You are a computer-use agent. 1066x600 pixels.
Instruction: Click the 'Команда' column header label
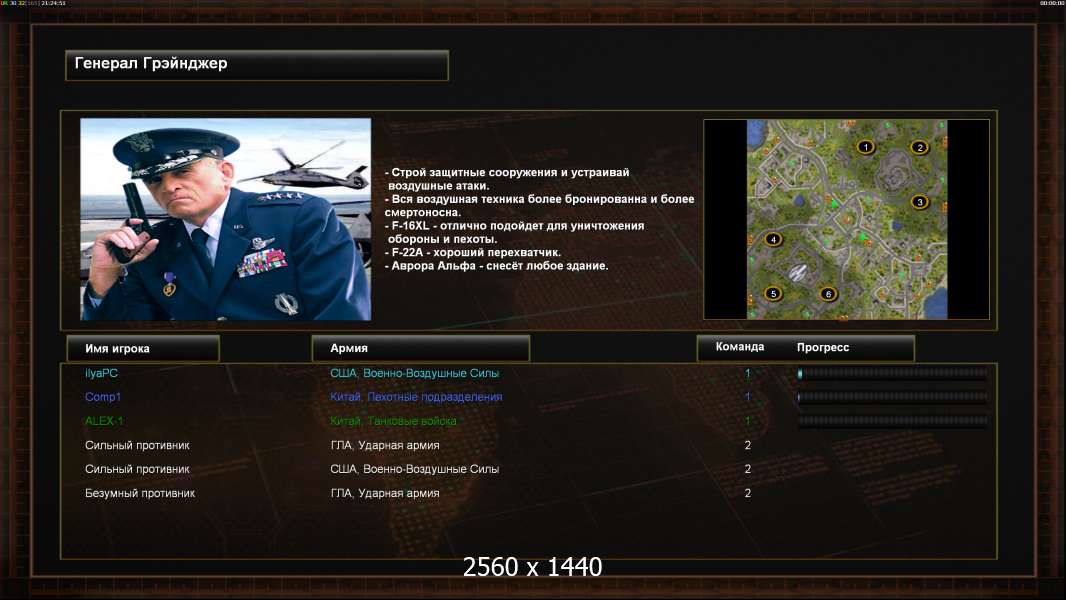[x=740, y=347]
